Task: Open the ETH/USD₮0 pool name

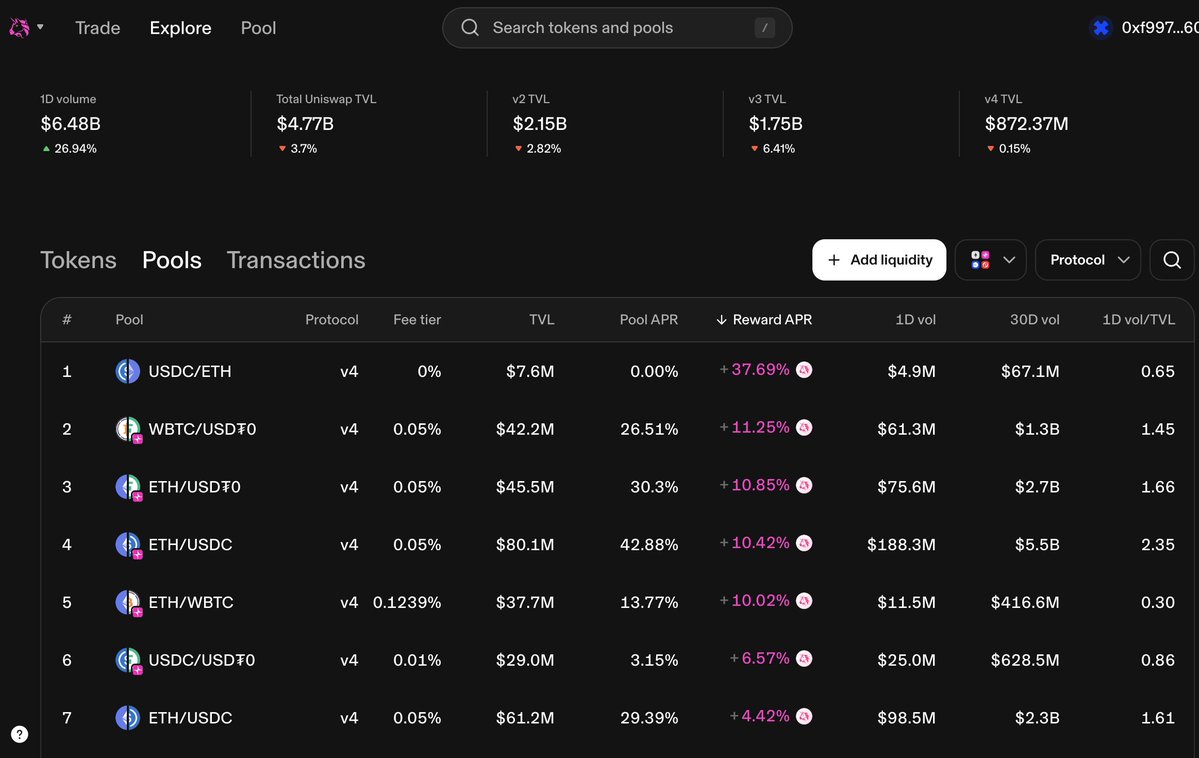Action: [194, 487]
